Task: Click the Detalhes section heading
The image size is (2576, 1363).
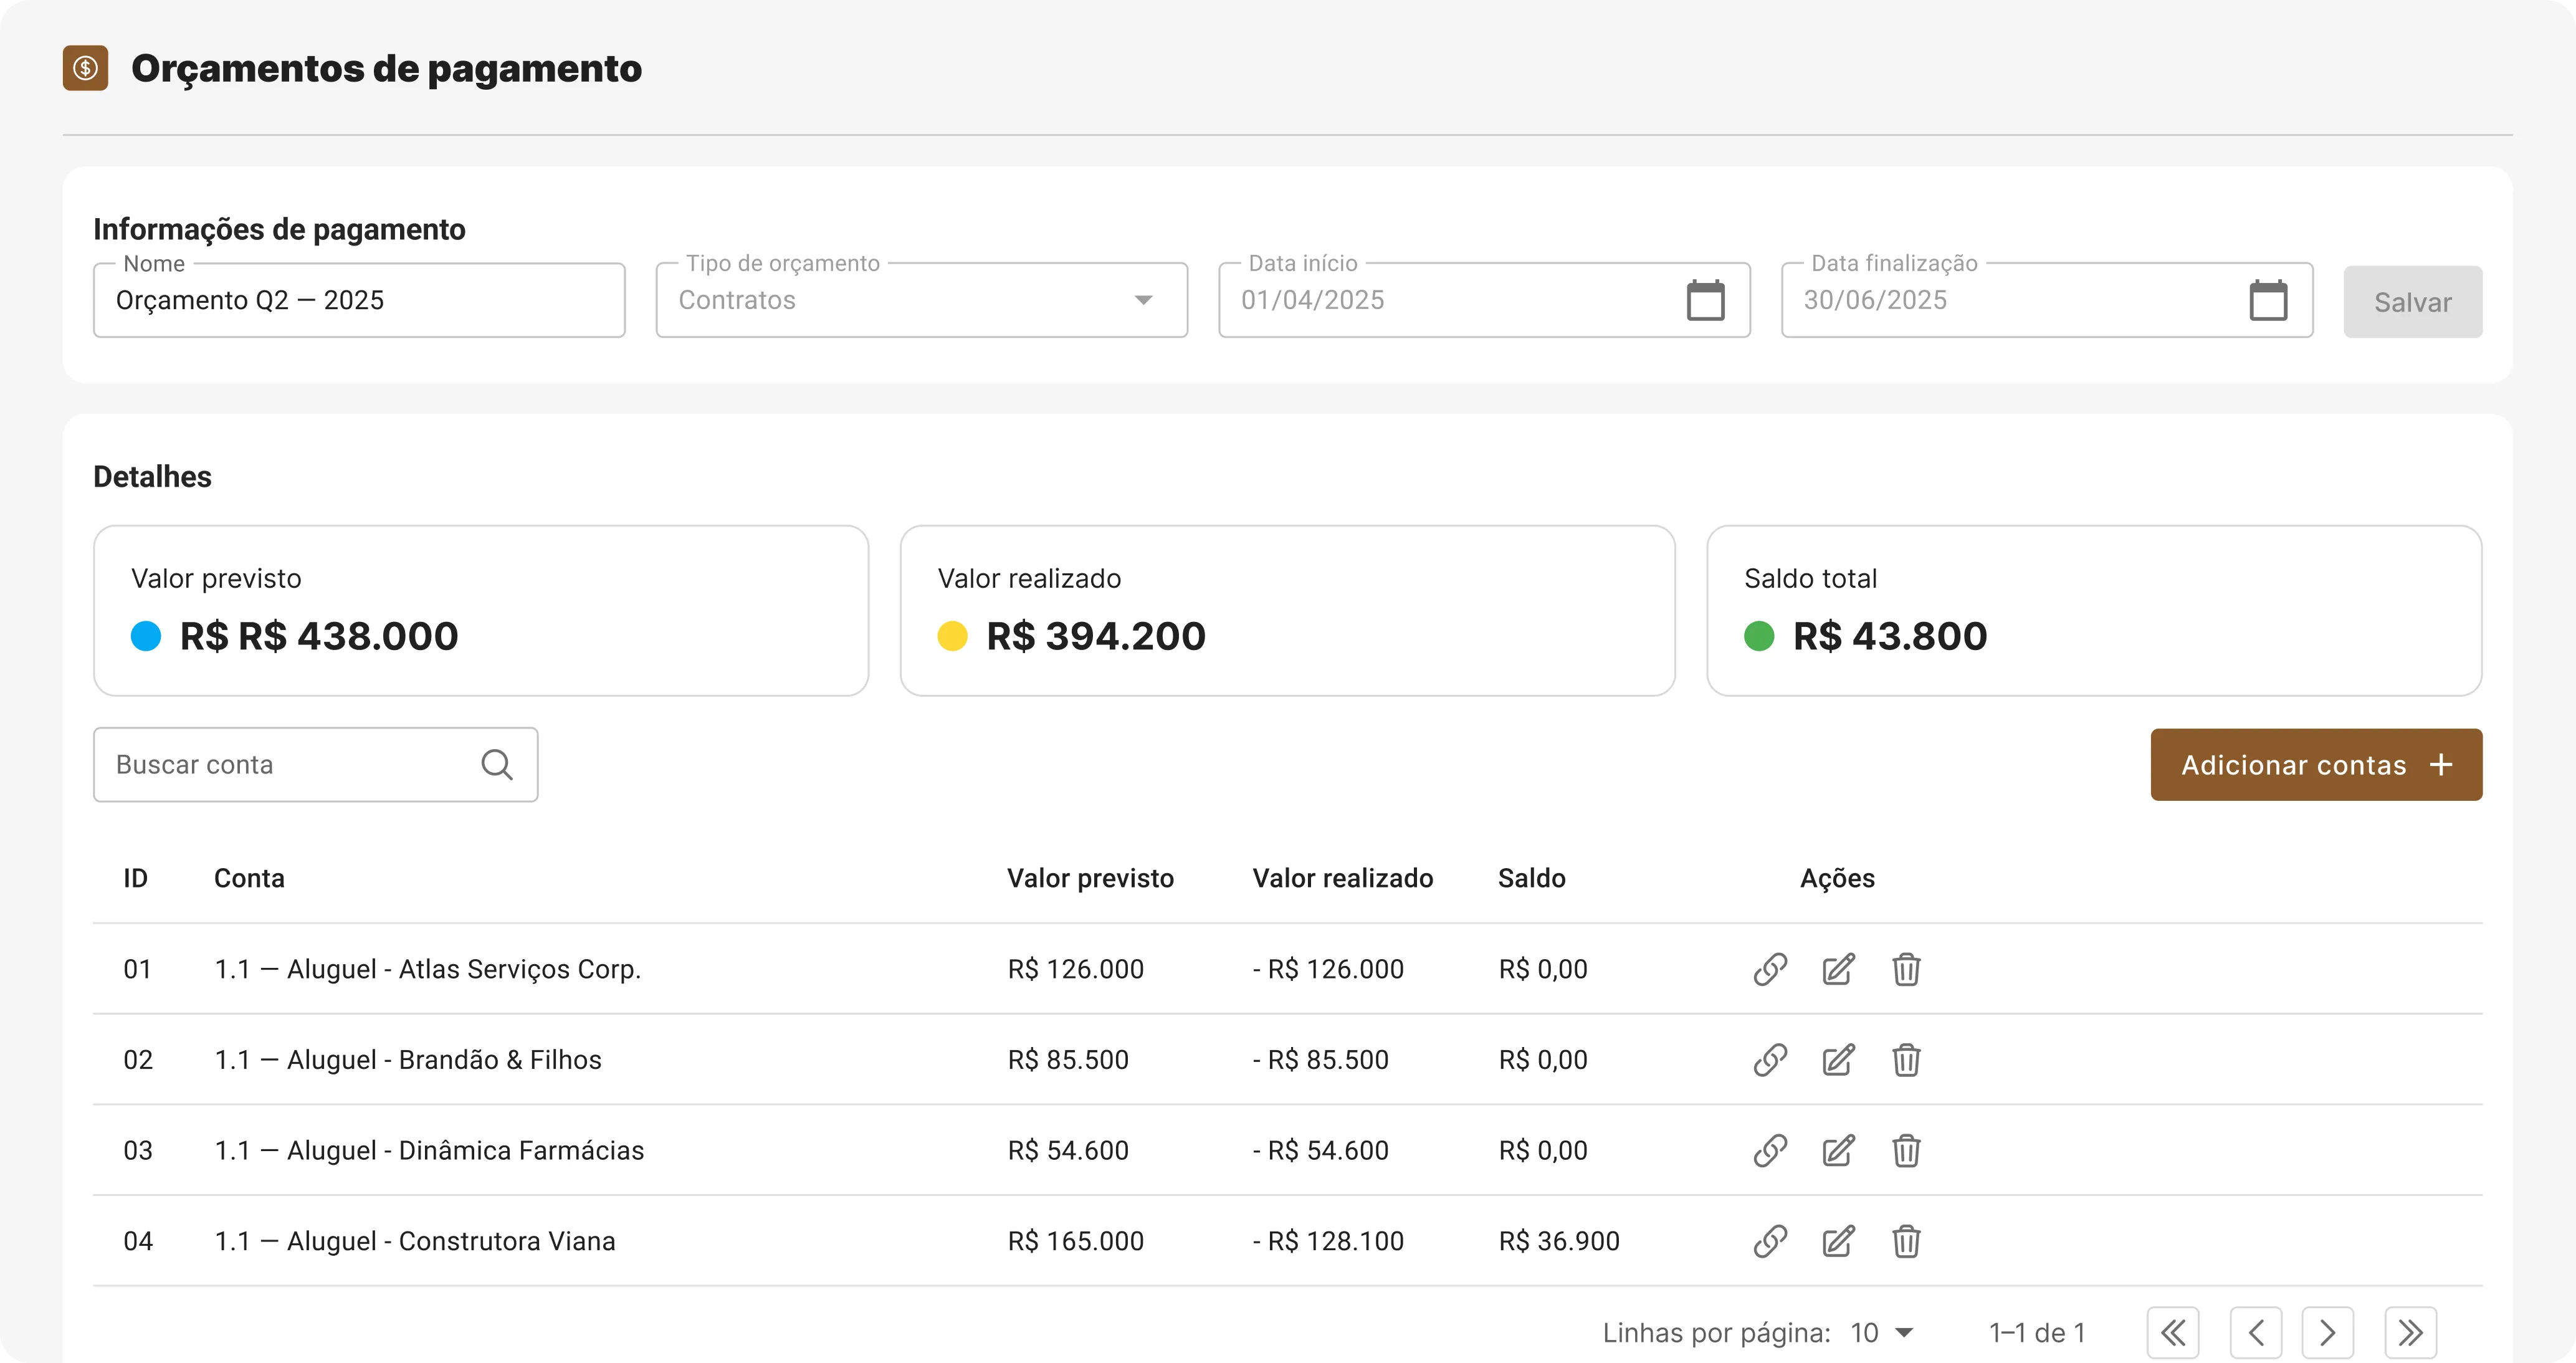Action: tap(152, 477)
